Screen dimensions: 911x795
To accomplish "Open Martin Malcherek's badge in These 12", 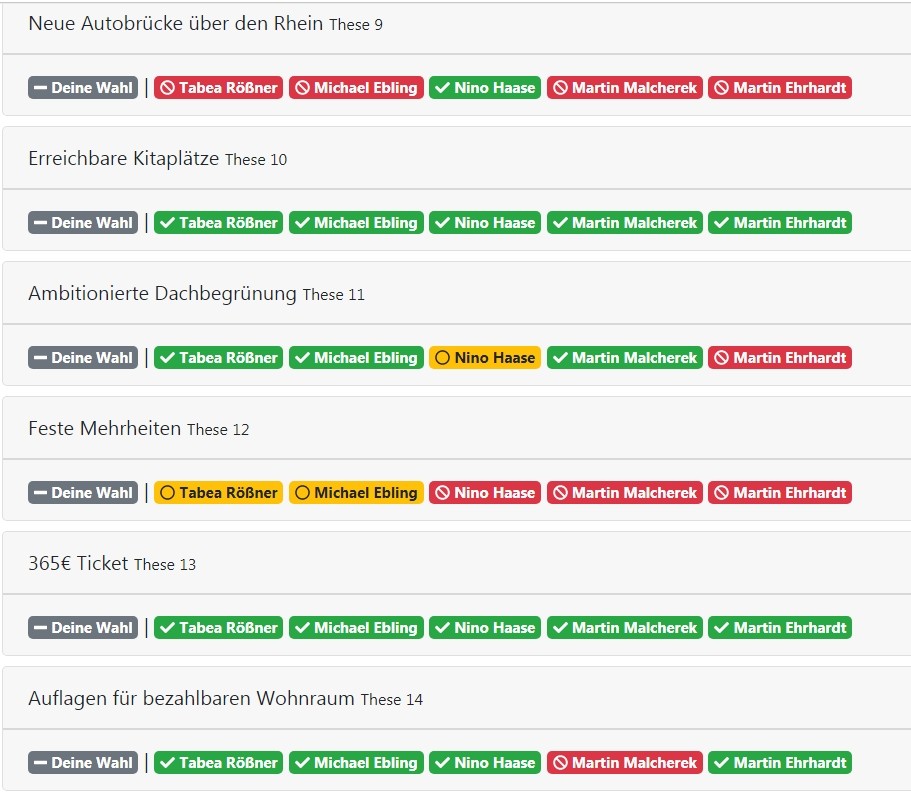I will [x=625, y=492].
